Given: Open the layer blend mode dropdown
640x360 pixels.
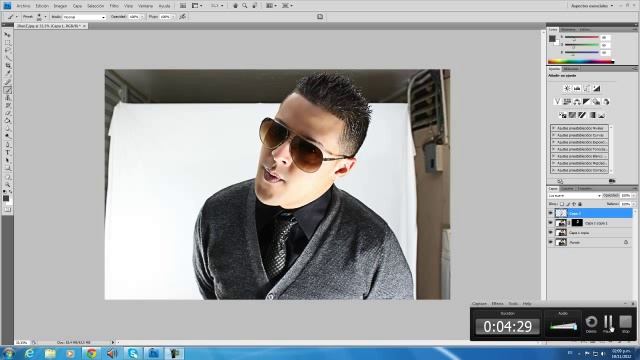Looking at the screenshot, I should point(575,196).
